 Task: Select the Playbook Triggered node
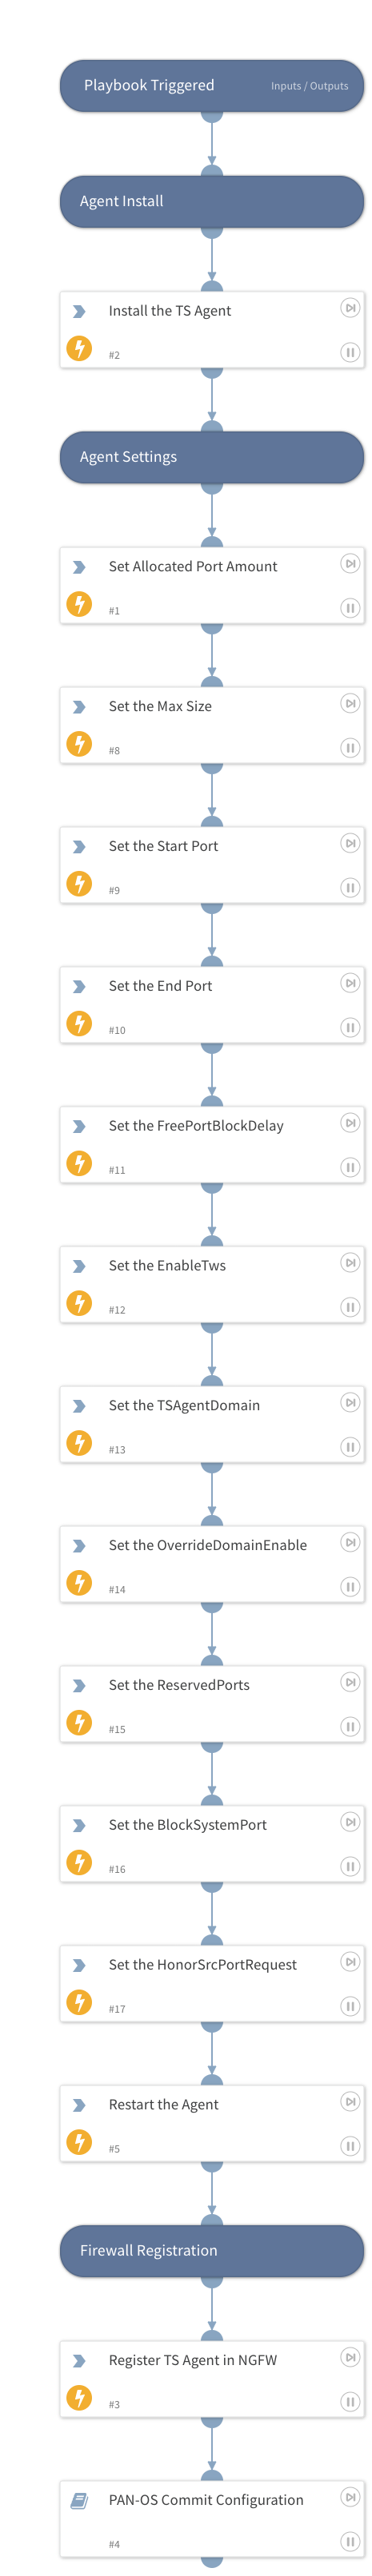coord(211,86)
